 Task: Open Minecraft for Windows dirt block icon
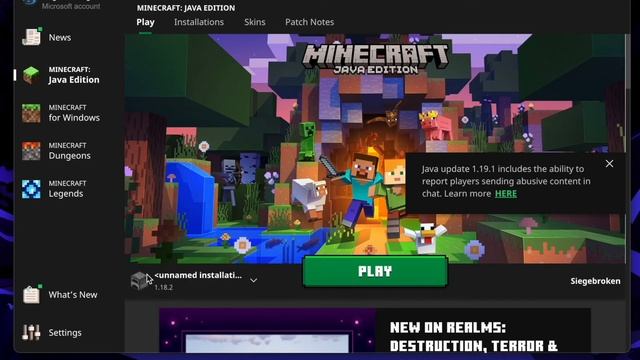click(x=31, y=113)
